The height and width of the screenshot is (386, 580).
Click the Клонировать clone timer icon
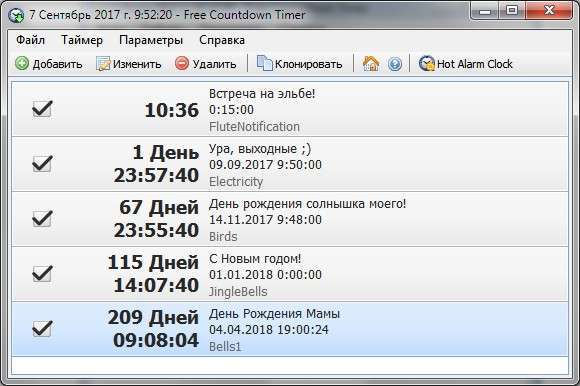coord(264,64)
